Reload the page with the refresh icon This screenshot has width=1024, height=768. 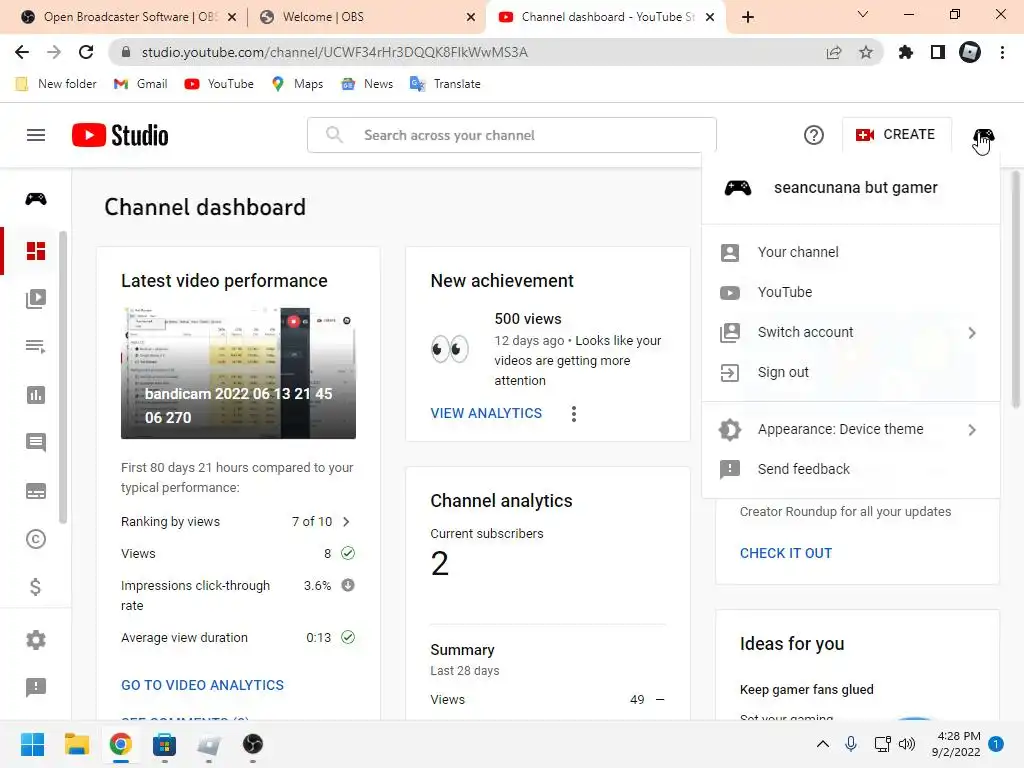click(x=86, y=52)
